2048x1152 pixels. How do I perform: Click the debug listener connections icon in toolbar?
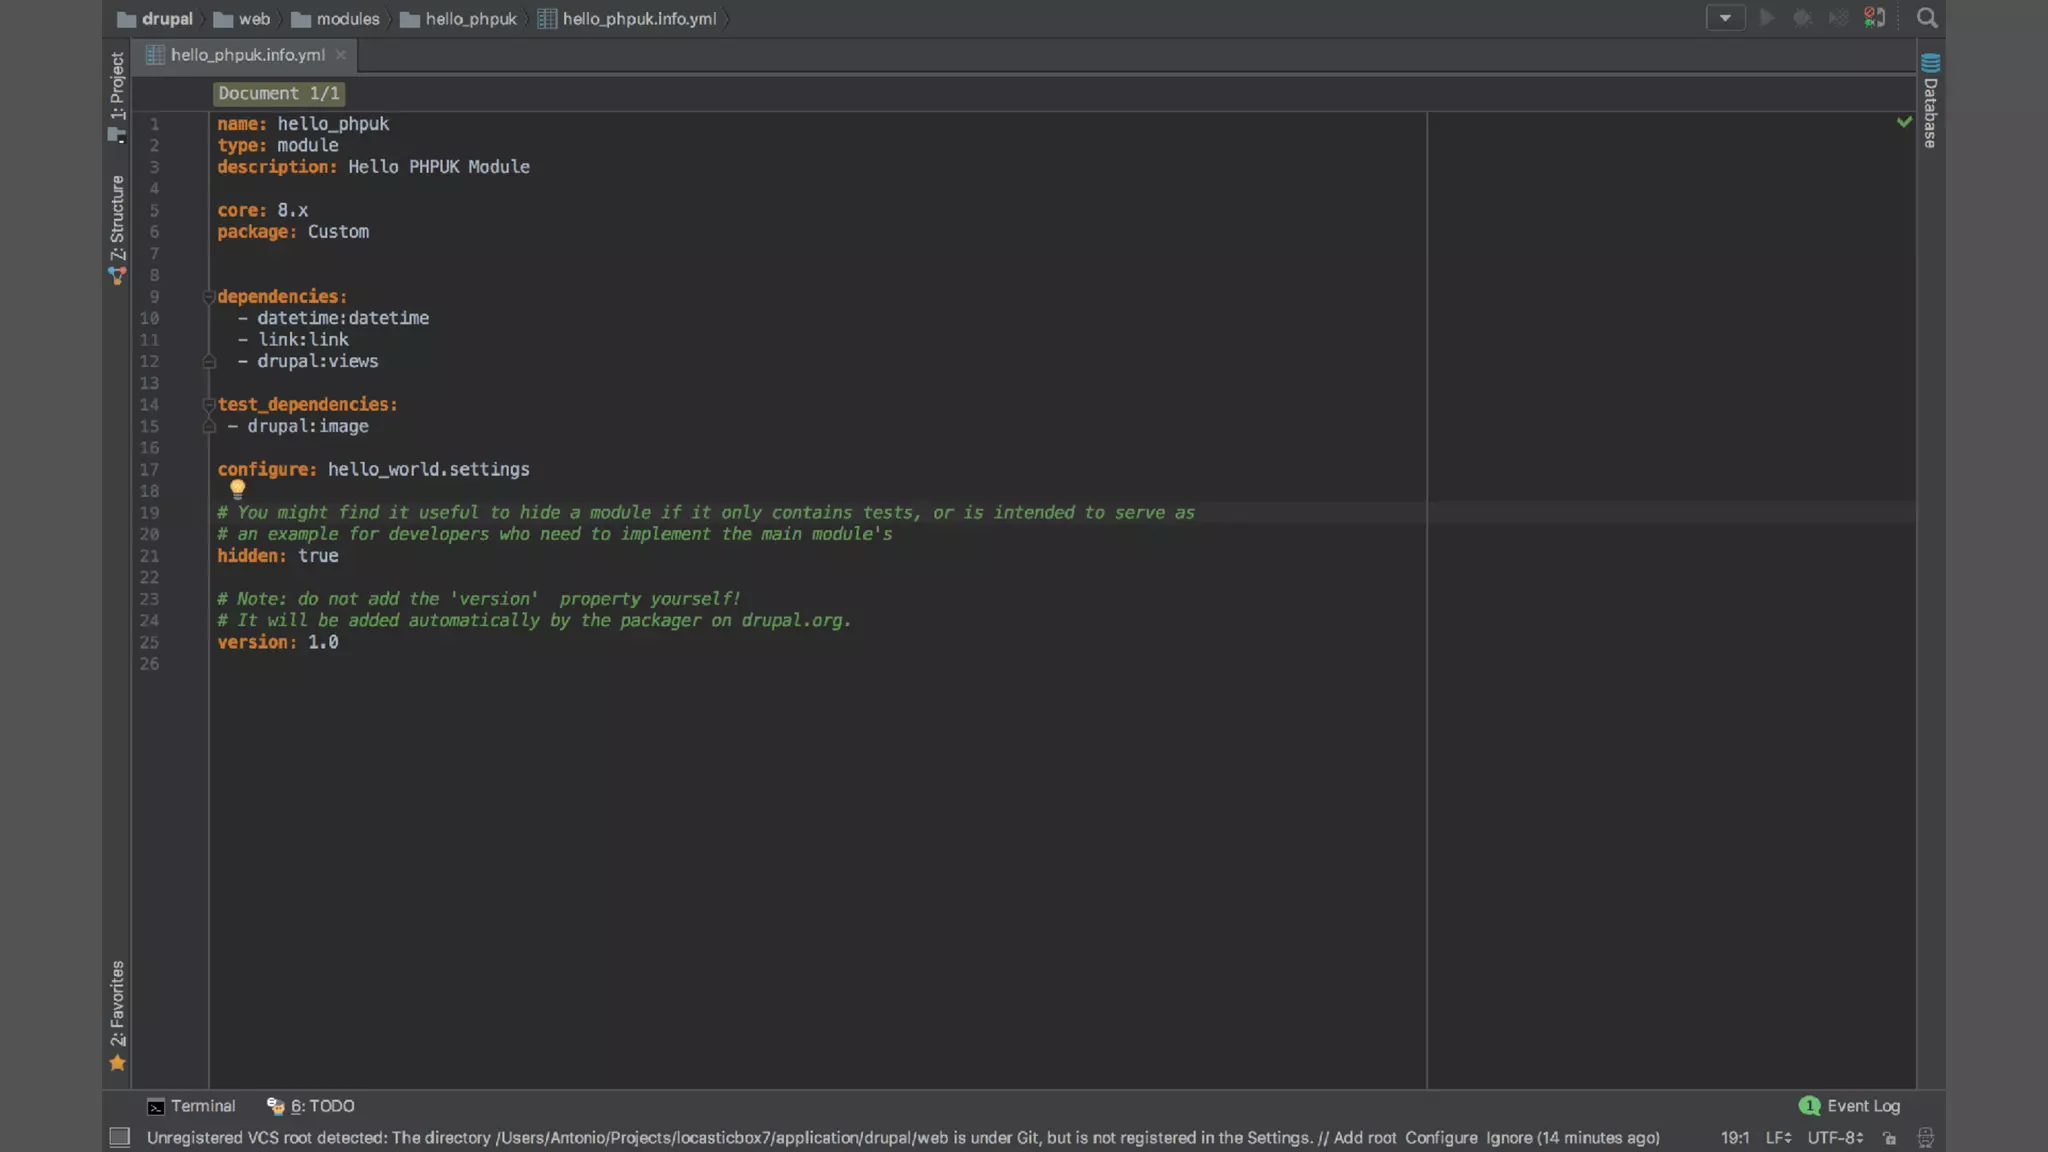1875,18
